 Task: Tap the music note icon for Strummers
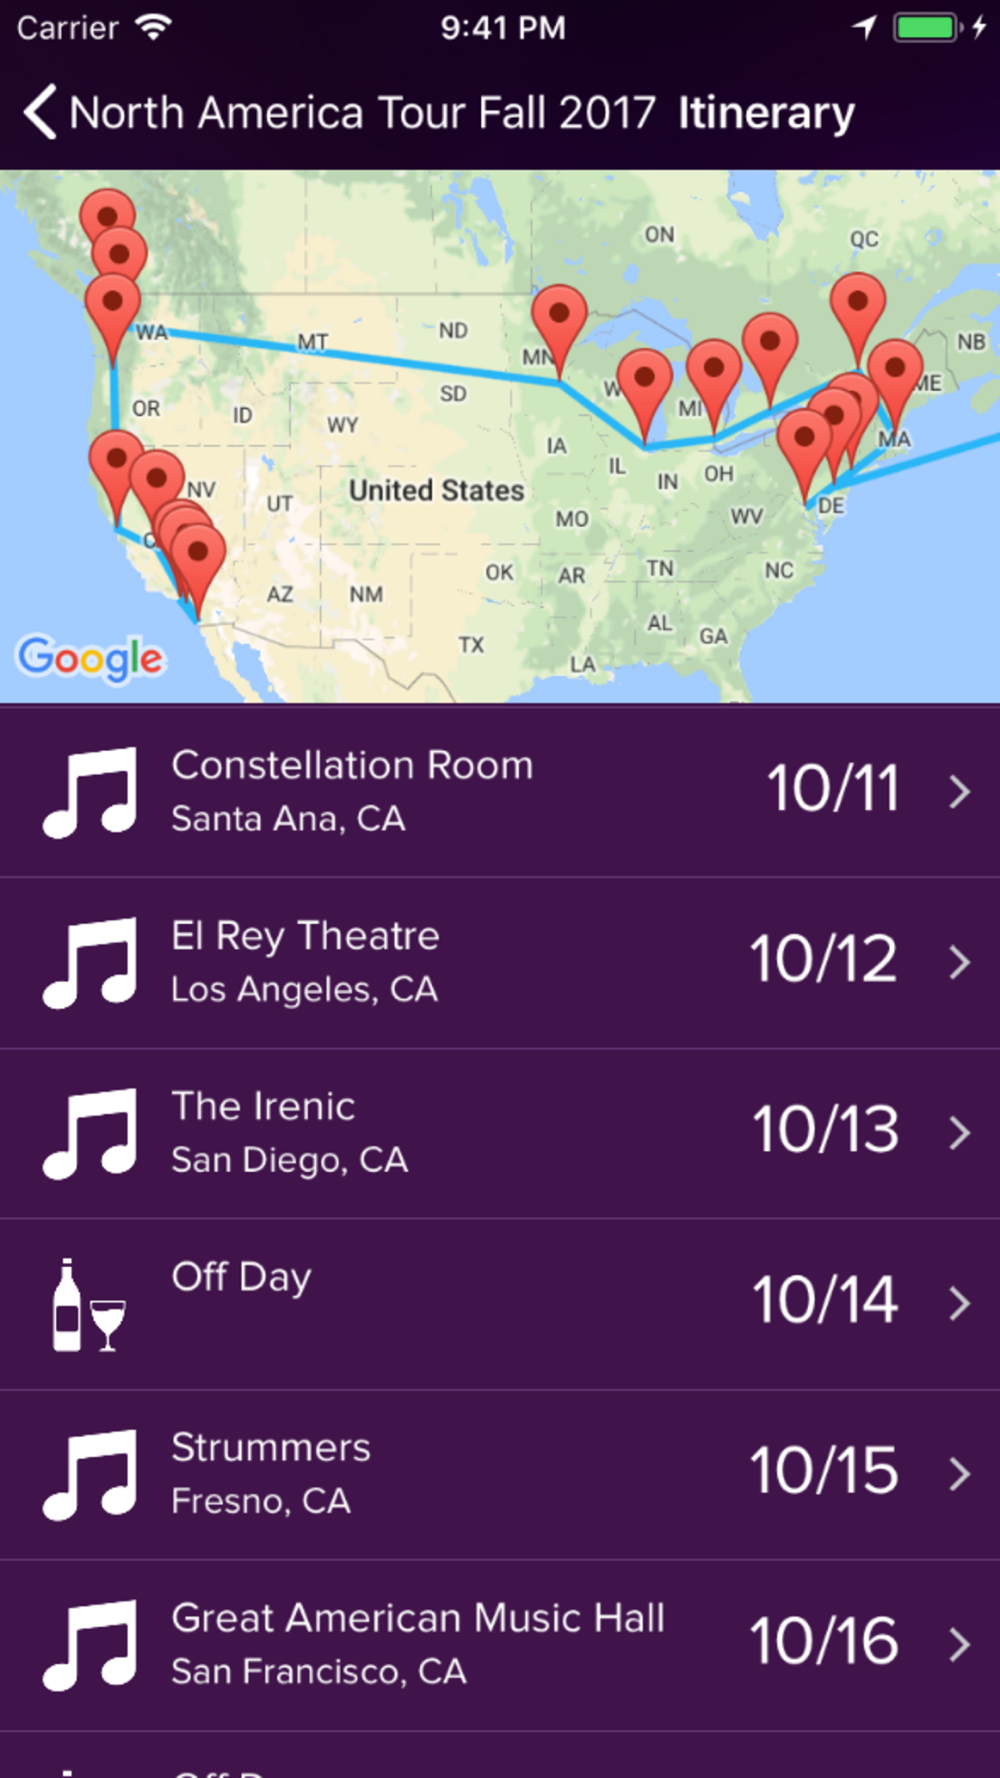[90, 1475]
